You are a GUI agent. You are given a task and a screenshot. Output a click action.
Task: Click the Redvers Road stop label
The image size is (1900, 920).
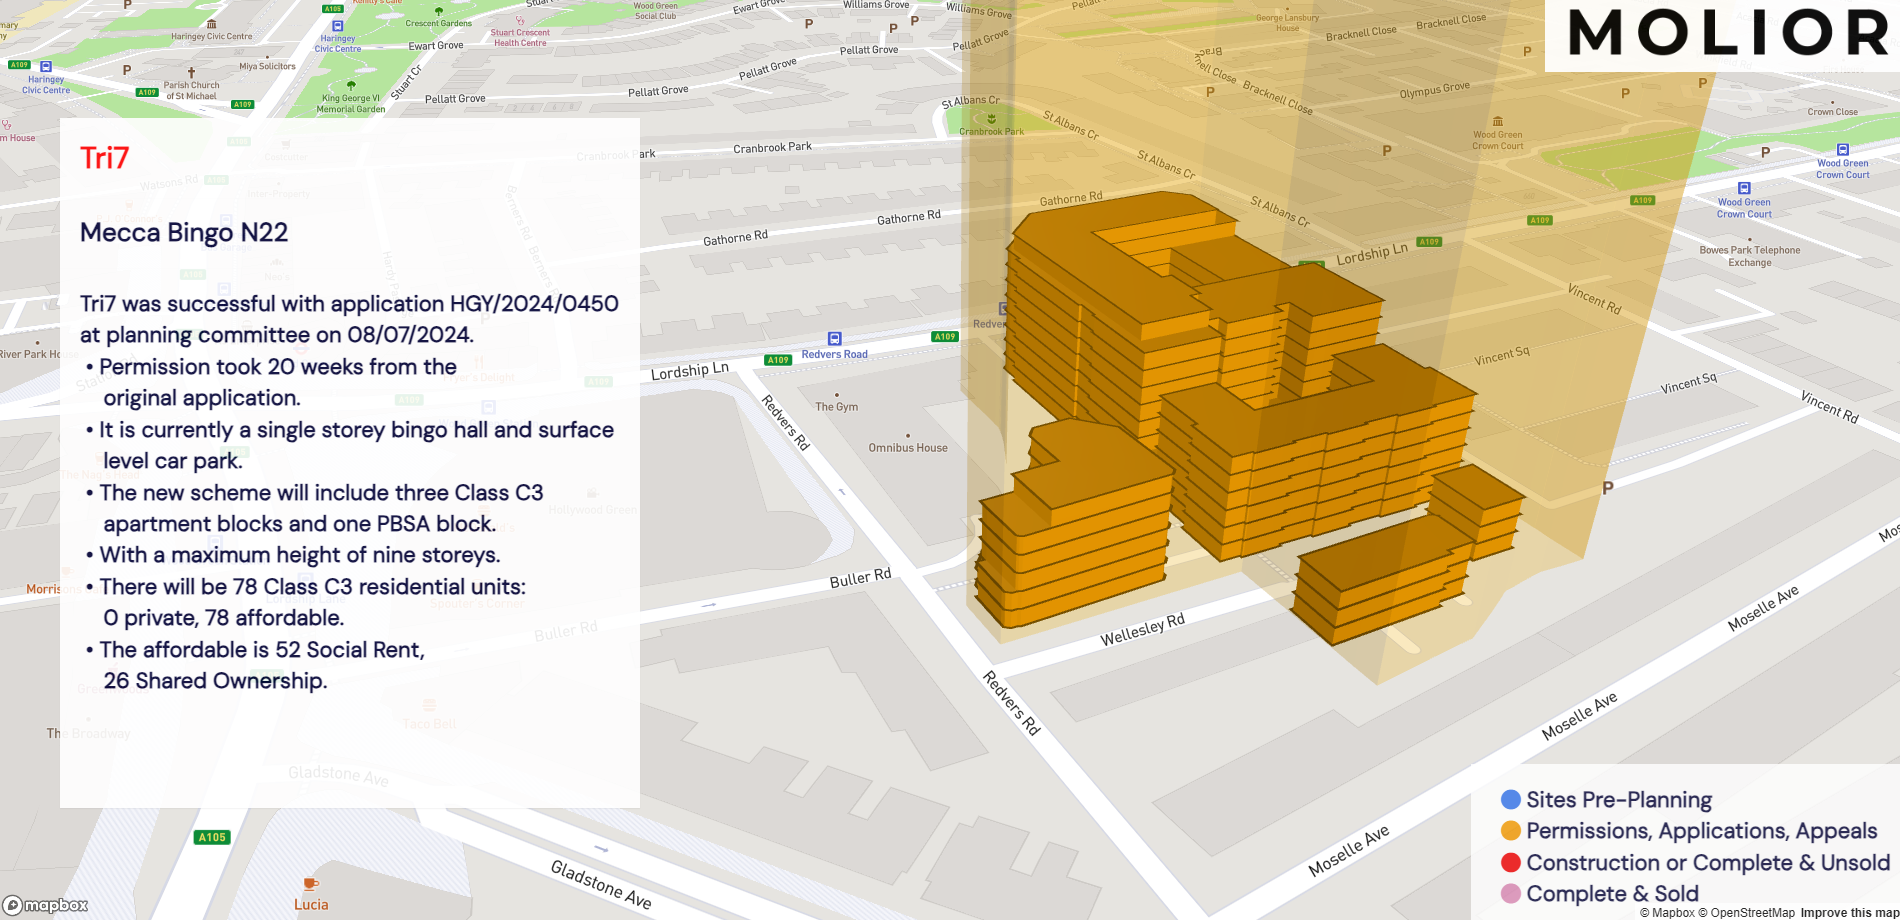835,354
